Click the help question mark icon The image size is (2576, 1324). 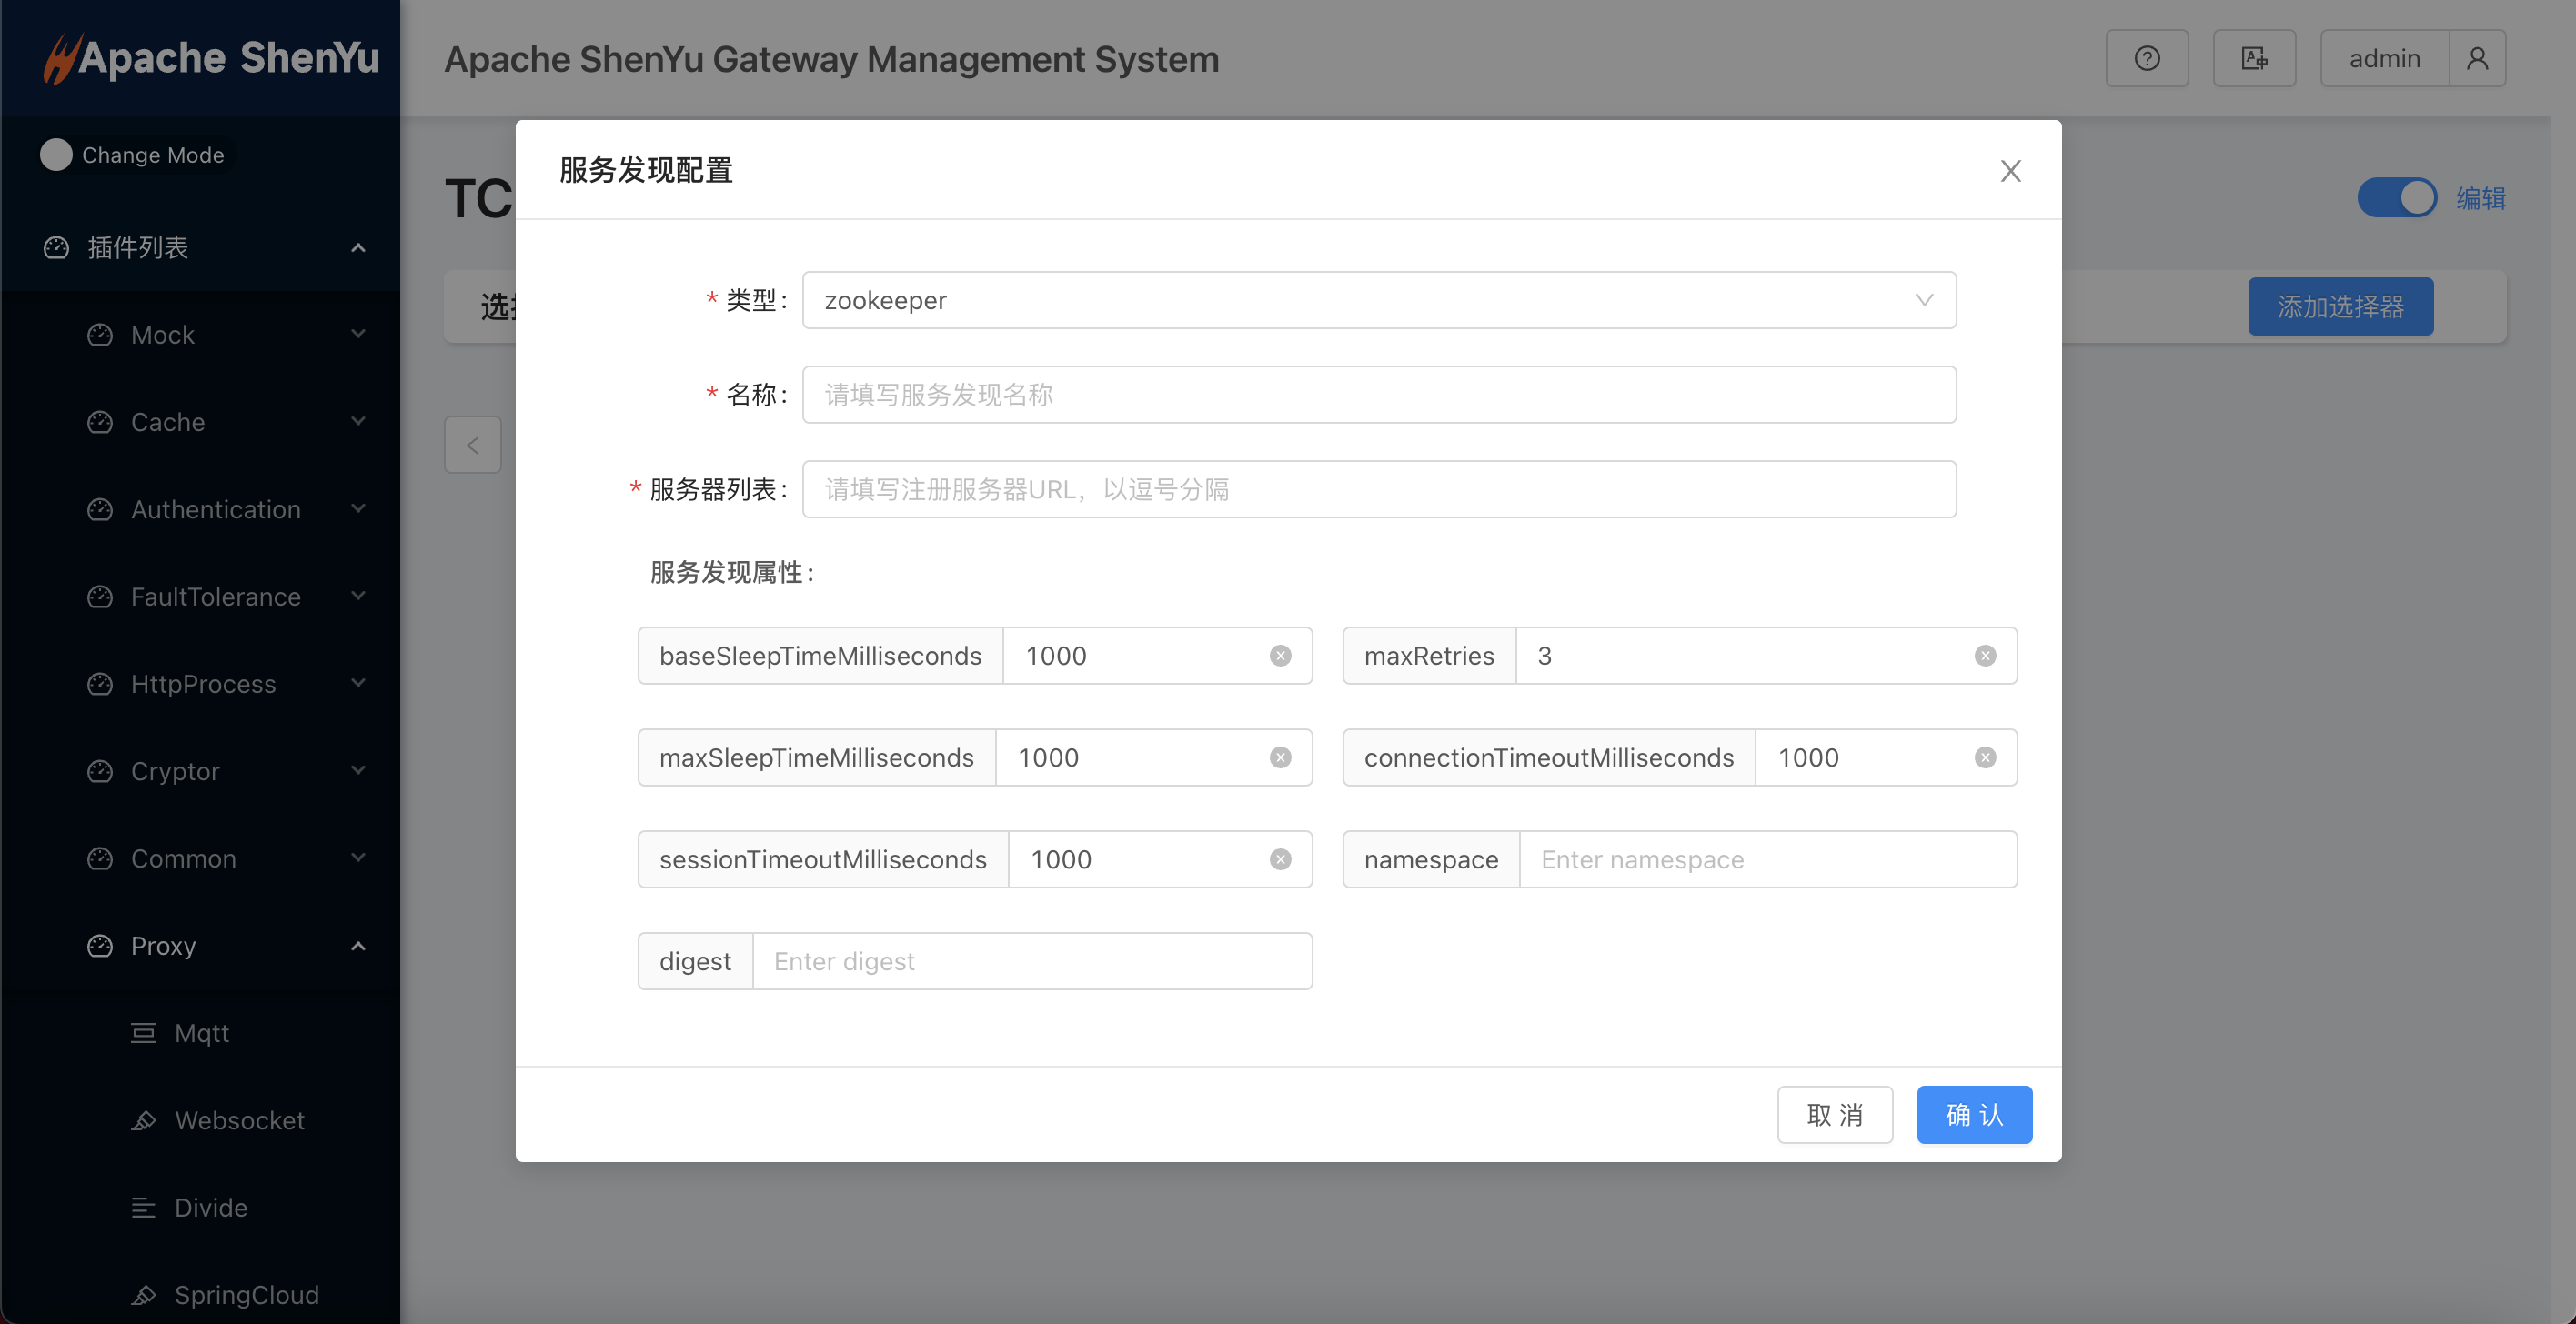click(x=2145, y=57)
